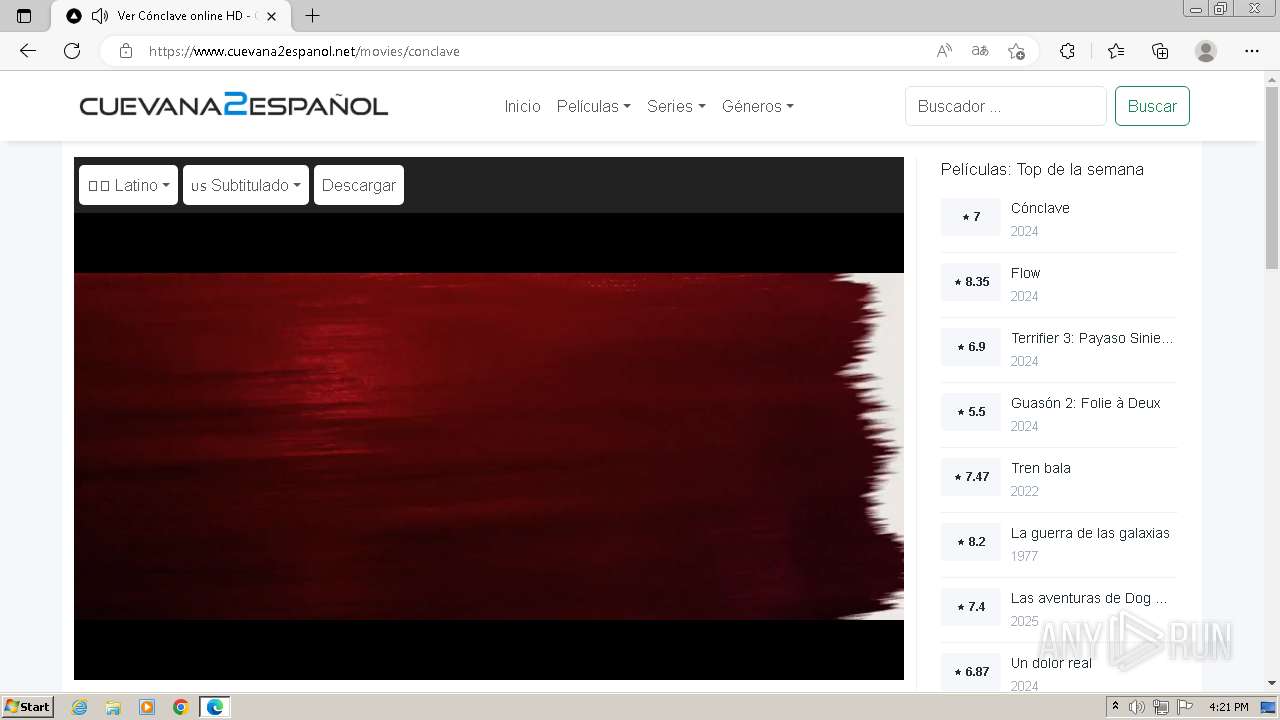
Task: Select Microsoft Edge on the taskbar
Action: [215, 707]
